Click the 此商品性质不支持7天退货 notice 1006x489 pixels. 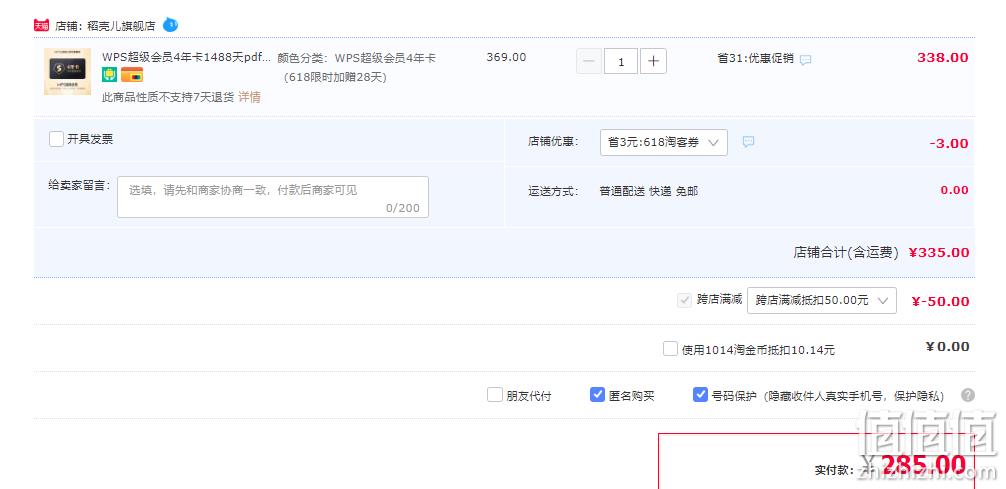[168, 98]
